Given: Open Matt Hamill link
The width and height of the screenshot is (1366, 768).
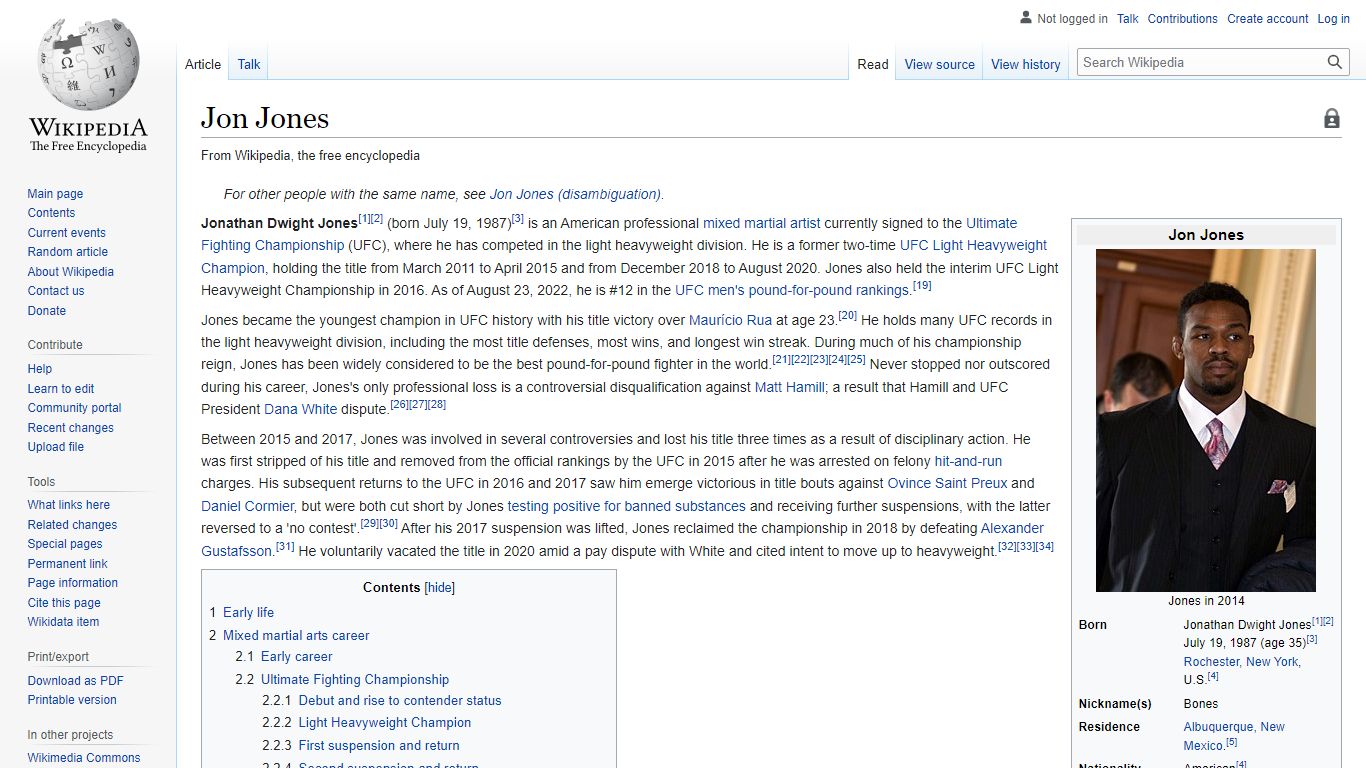Looking at the screenshot, I should pyautogui.click(x=790, y=387).
